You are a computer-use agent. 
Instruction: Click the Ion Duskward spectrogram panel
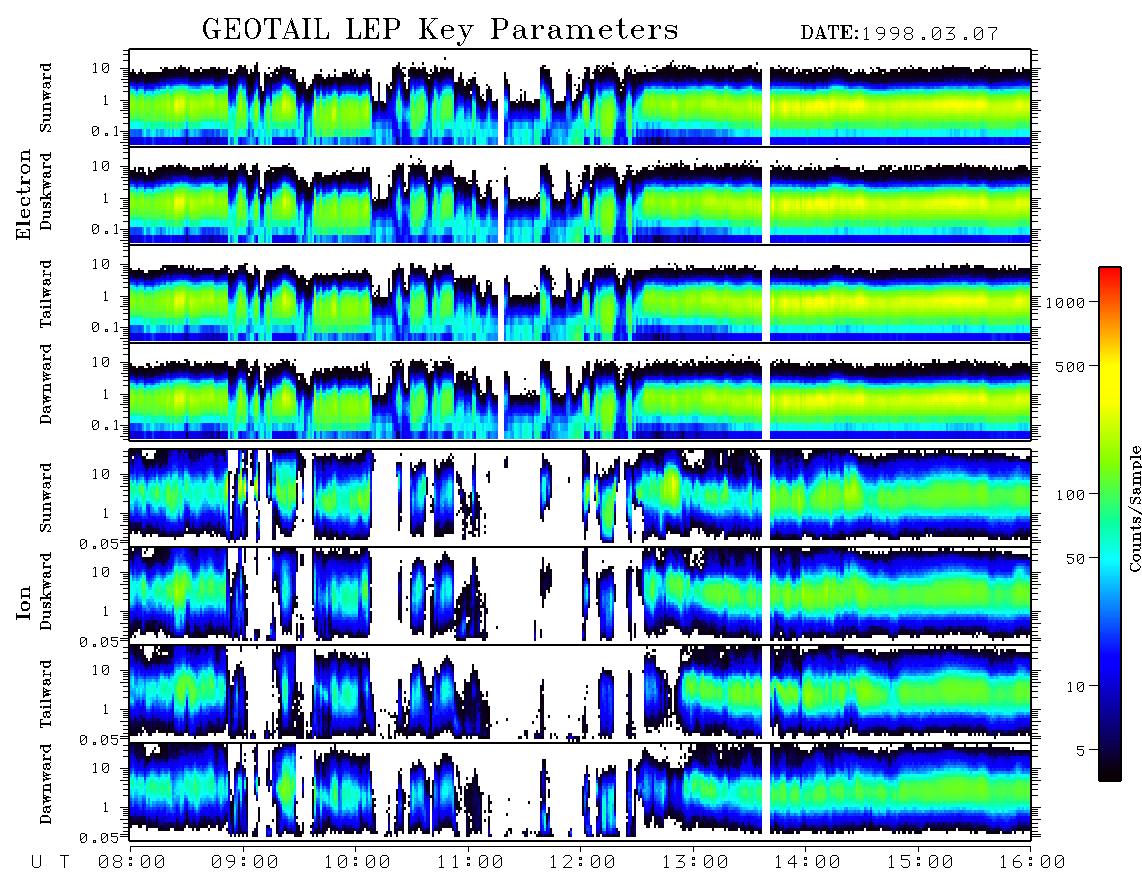(x=580, y=595)
